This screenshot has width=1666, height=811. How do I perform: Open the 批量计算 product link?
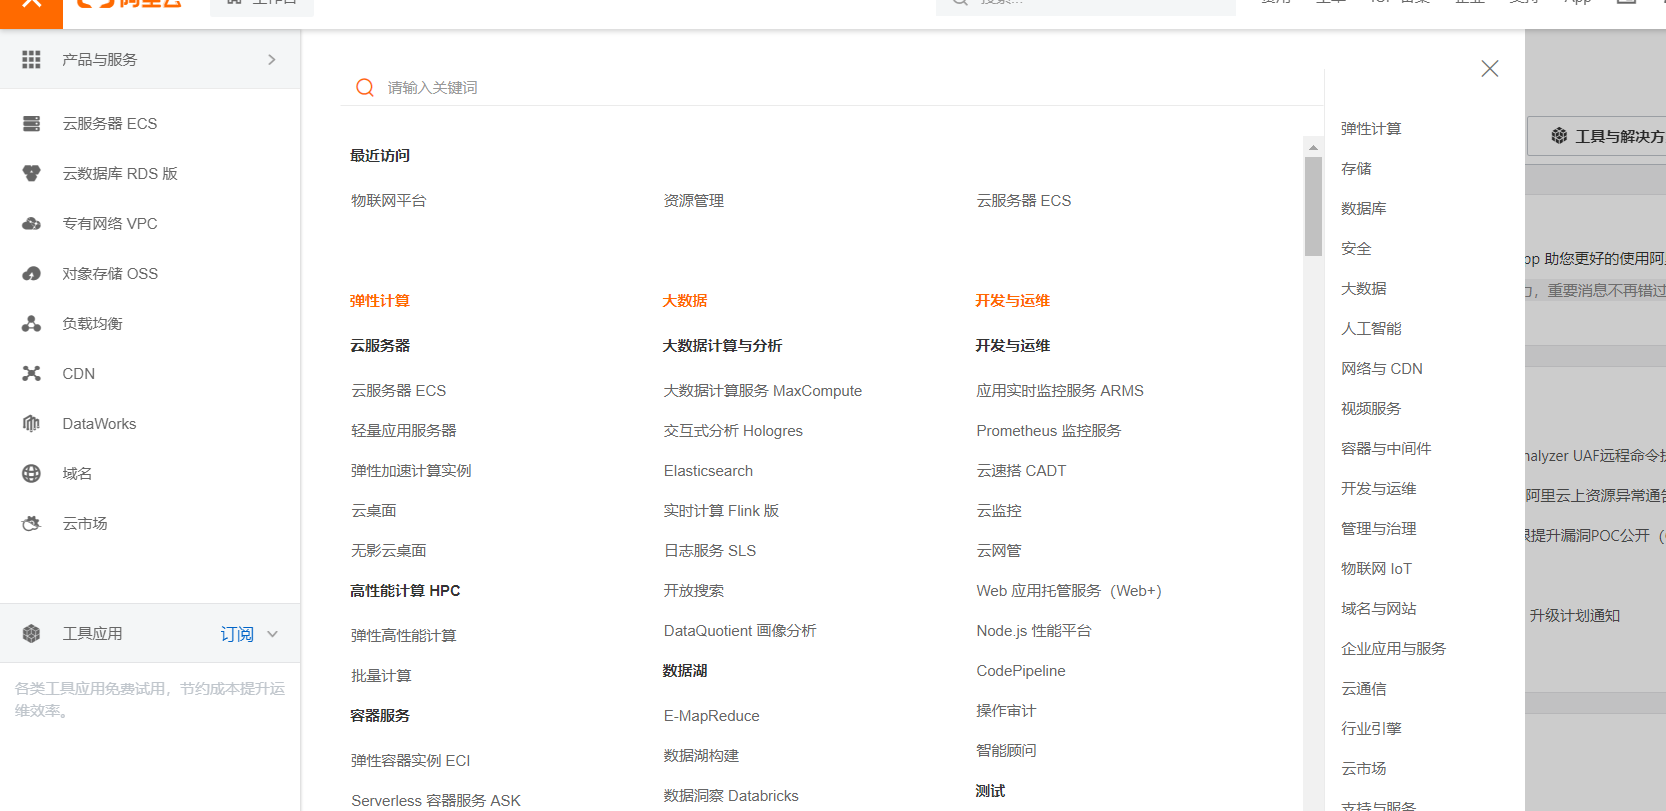381,676
